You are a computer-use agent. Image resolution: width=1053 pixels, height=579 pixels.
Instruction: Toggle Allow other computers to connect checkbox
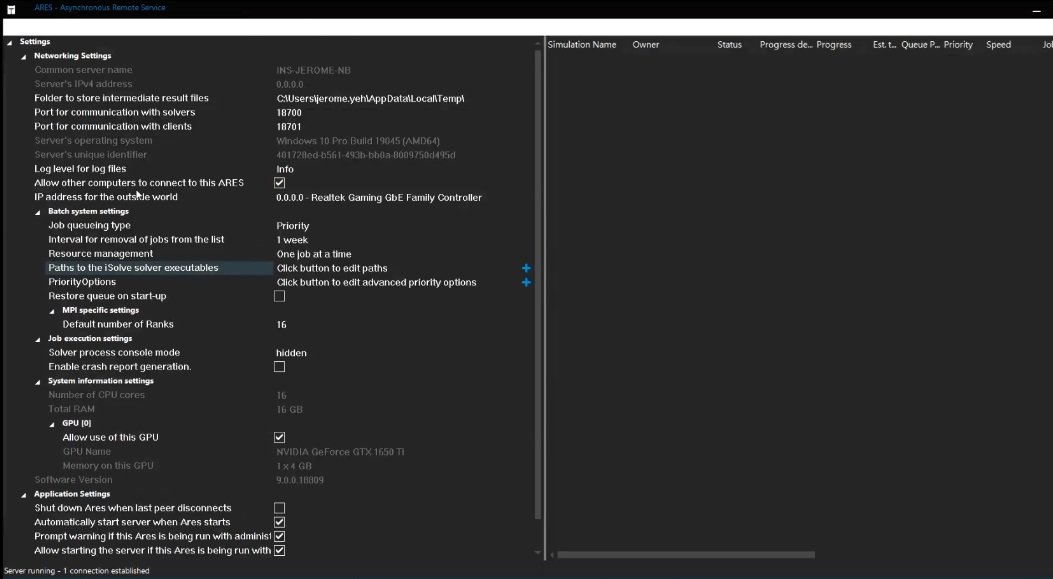pos(280,183)
